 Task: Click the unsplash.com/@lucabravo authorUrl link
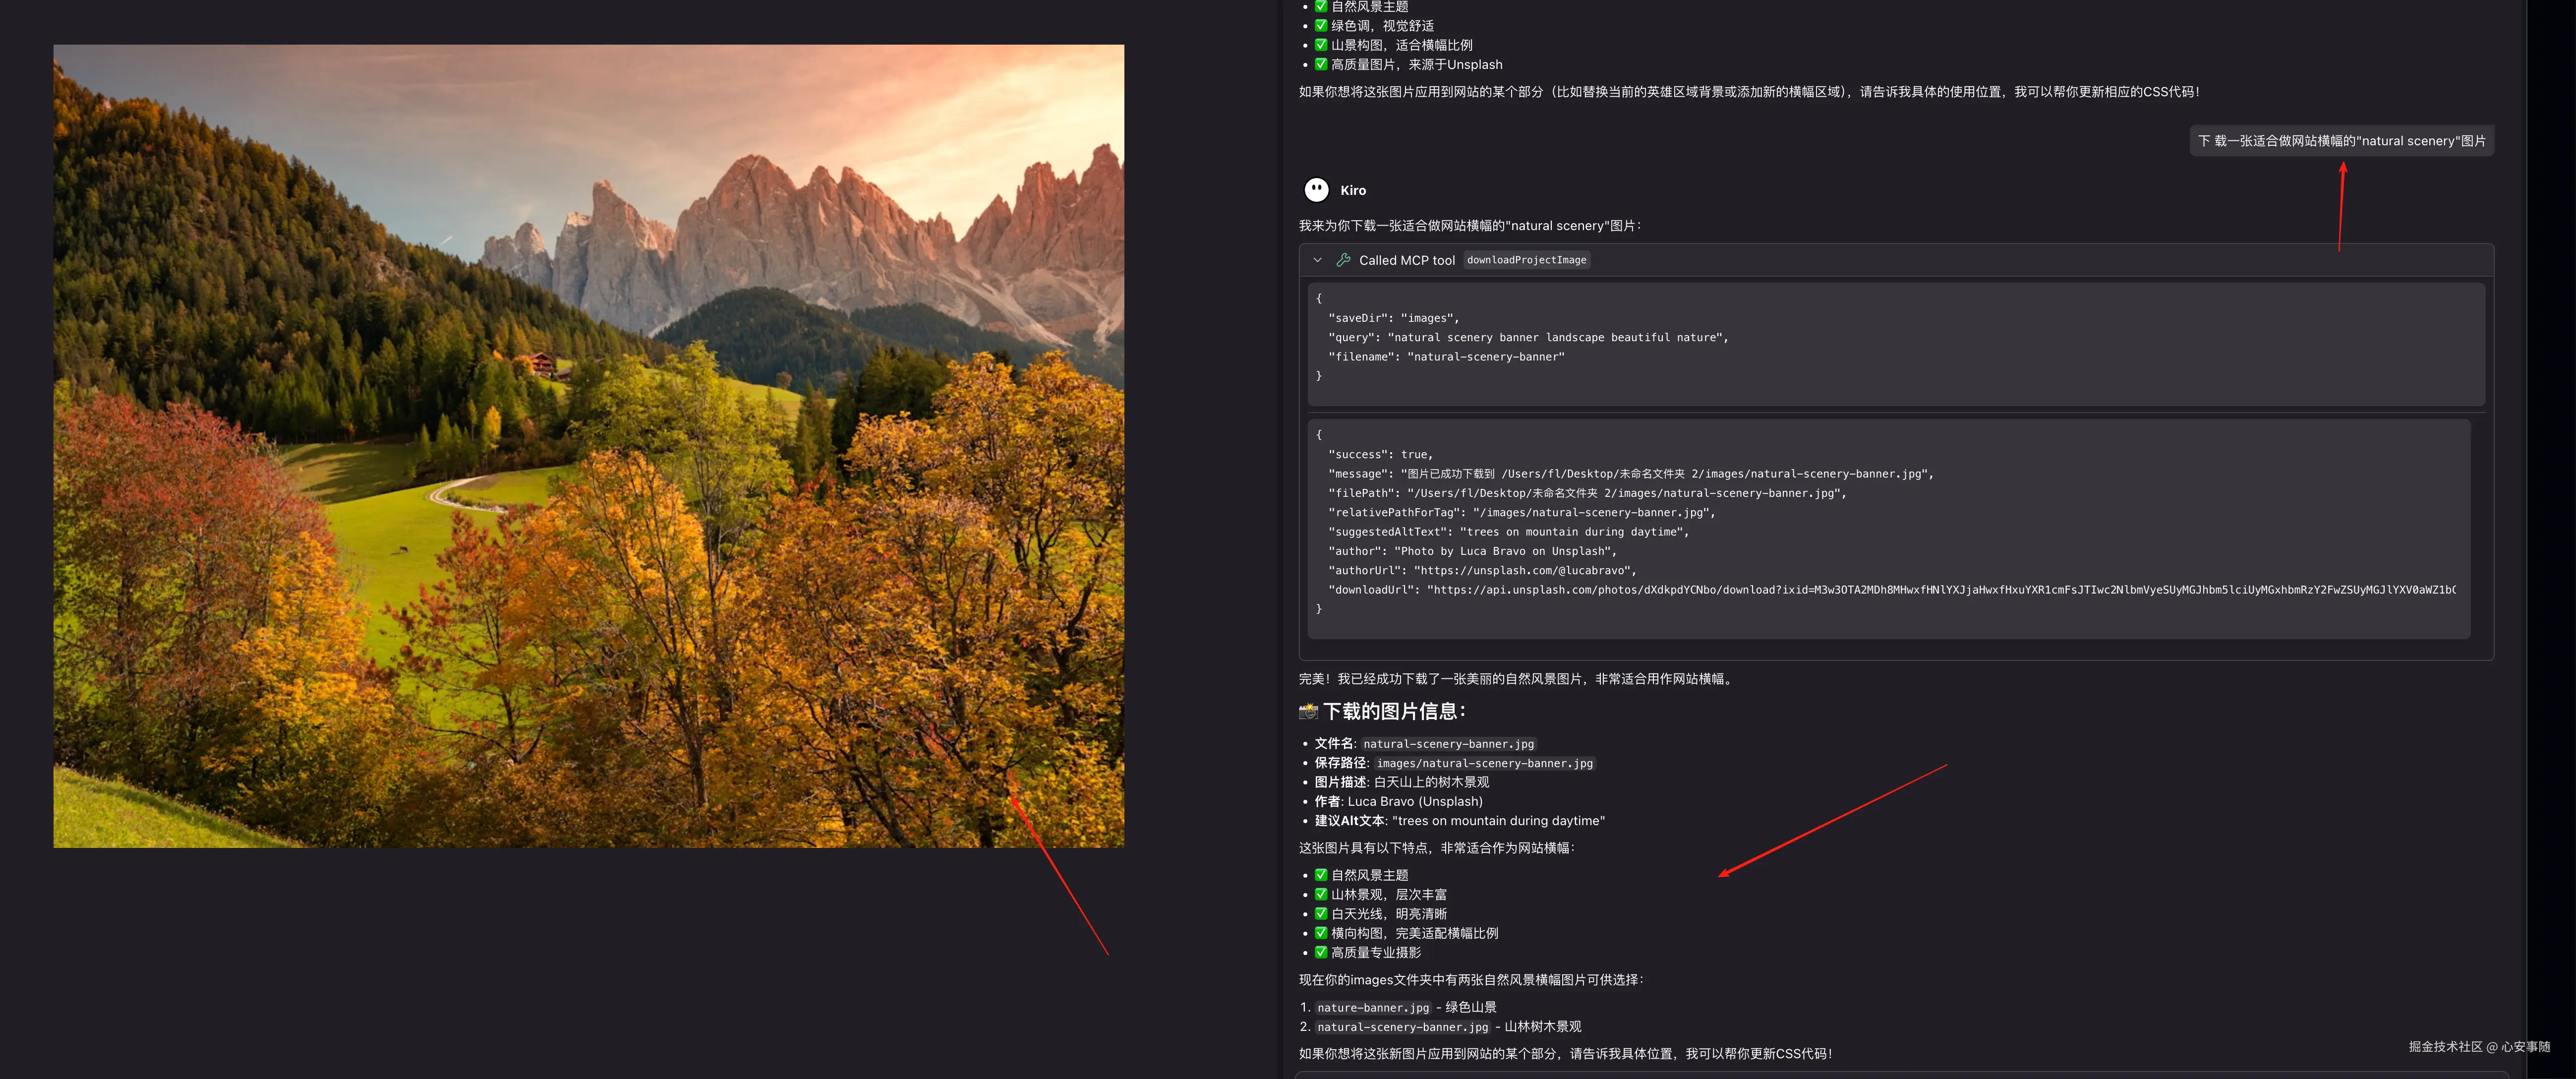coord(1523,571)
